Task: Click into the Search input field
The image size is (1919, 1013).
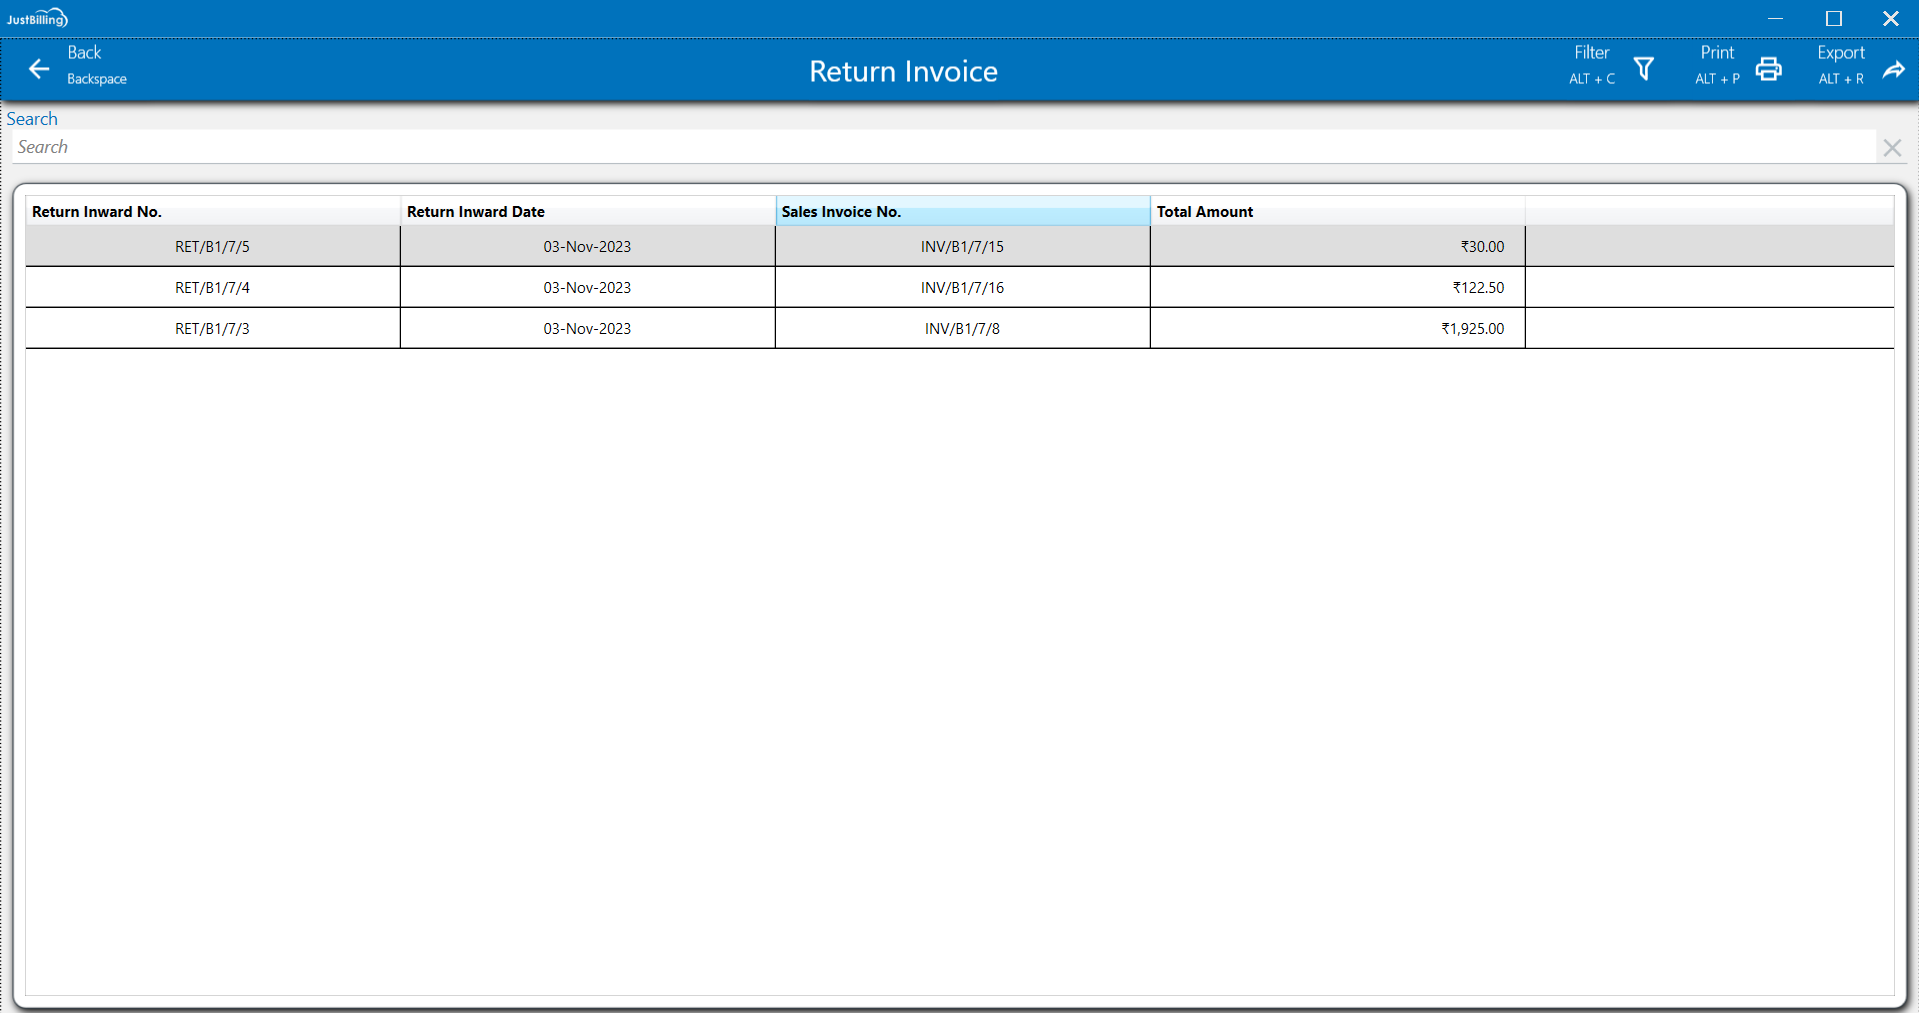Action: coord(940,147)
